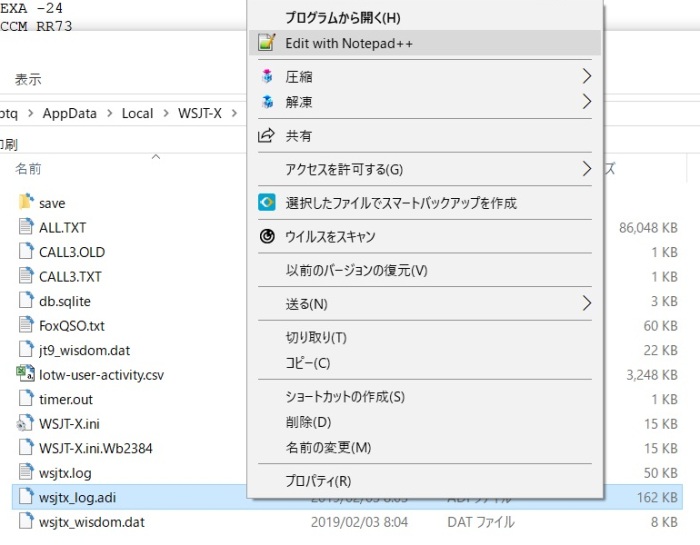This screenshot has height=545, width=700.
Task: Click the db.sqlite file icon
Action: click(x=26, y=300)
